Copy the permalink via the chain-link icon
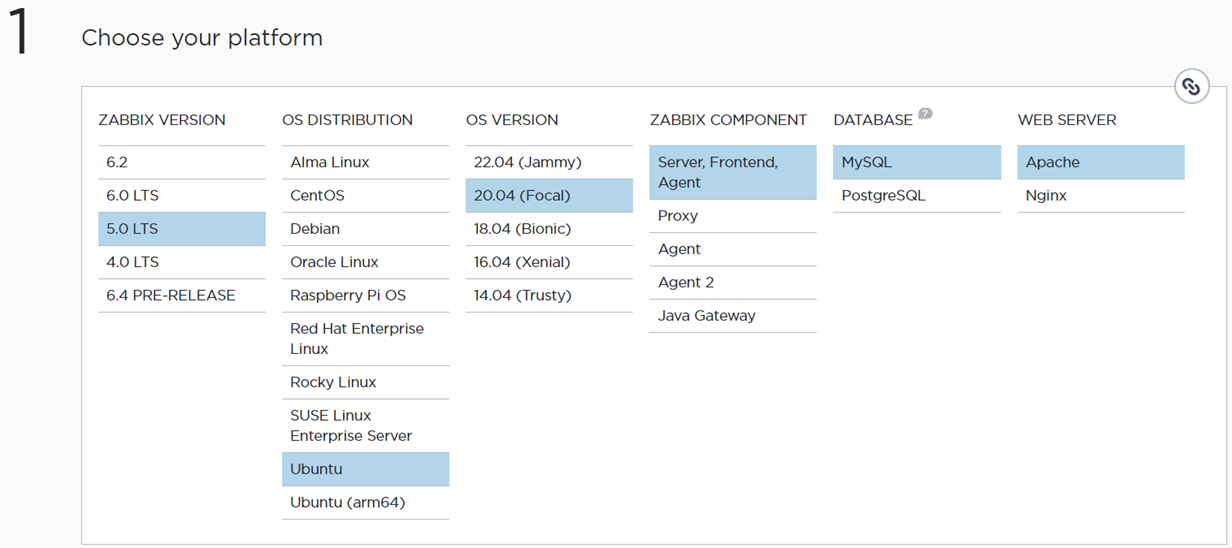 coord(1191,87)
